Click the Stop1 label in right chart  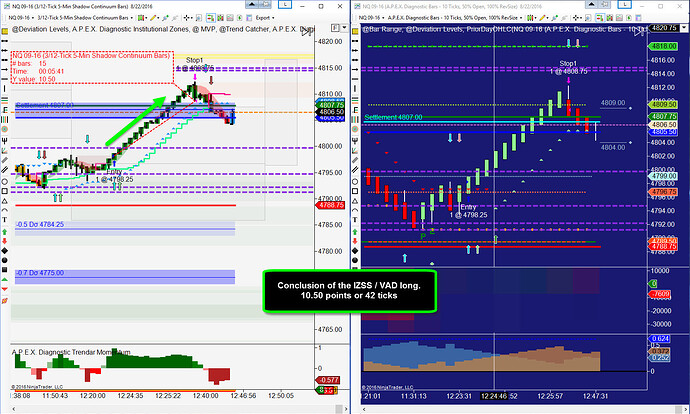point(568,63)
